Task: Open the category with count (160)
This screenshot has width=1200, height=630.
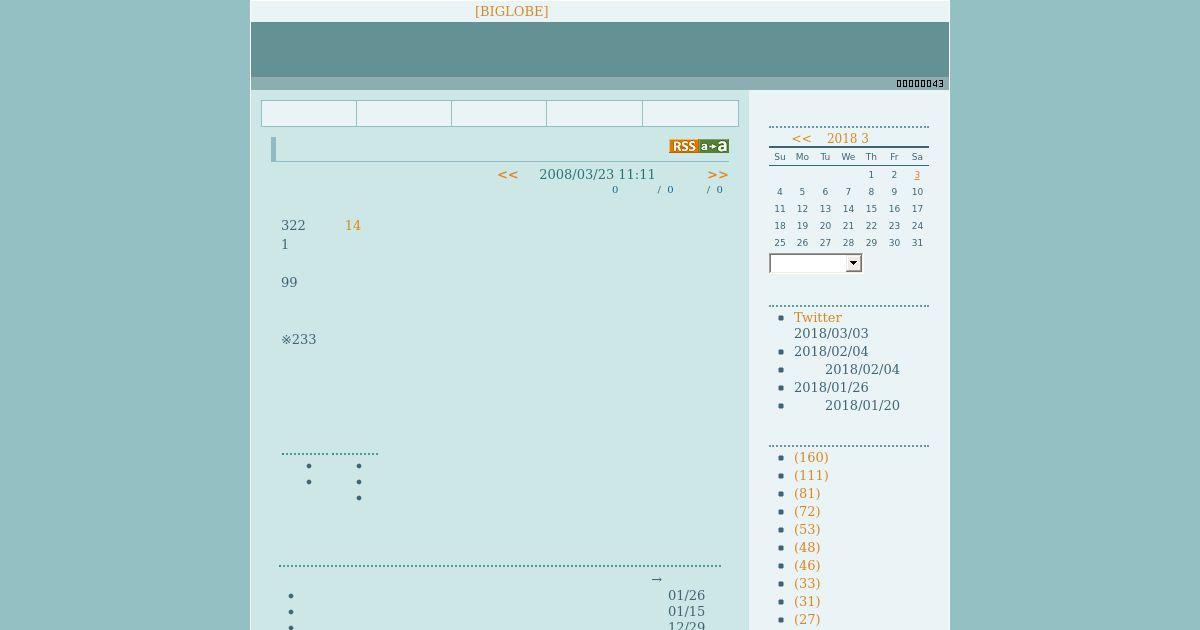Action: [811, 458]
